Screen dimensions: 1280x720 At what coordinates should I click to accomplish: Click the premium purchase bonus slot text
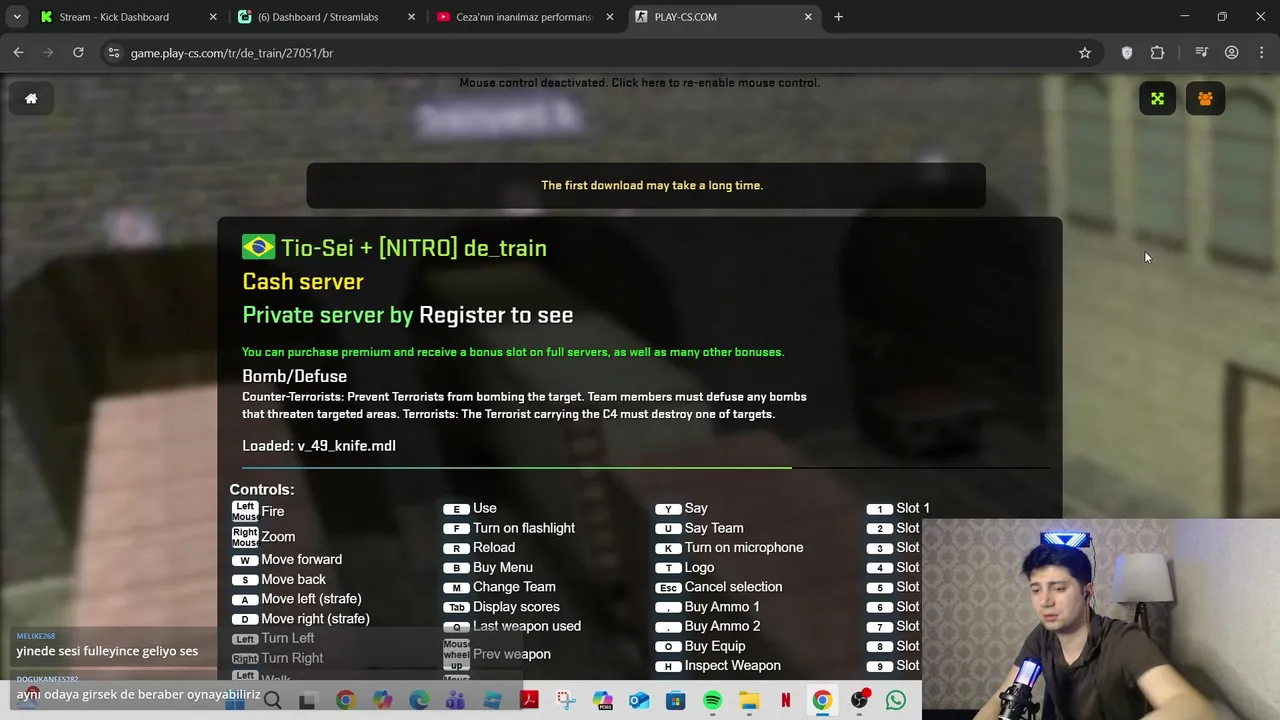513,352
